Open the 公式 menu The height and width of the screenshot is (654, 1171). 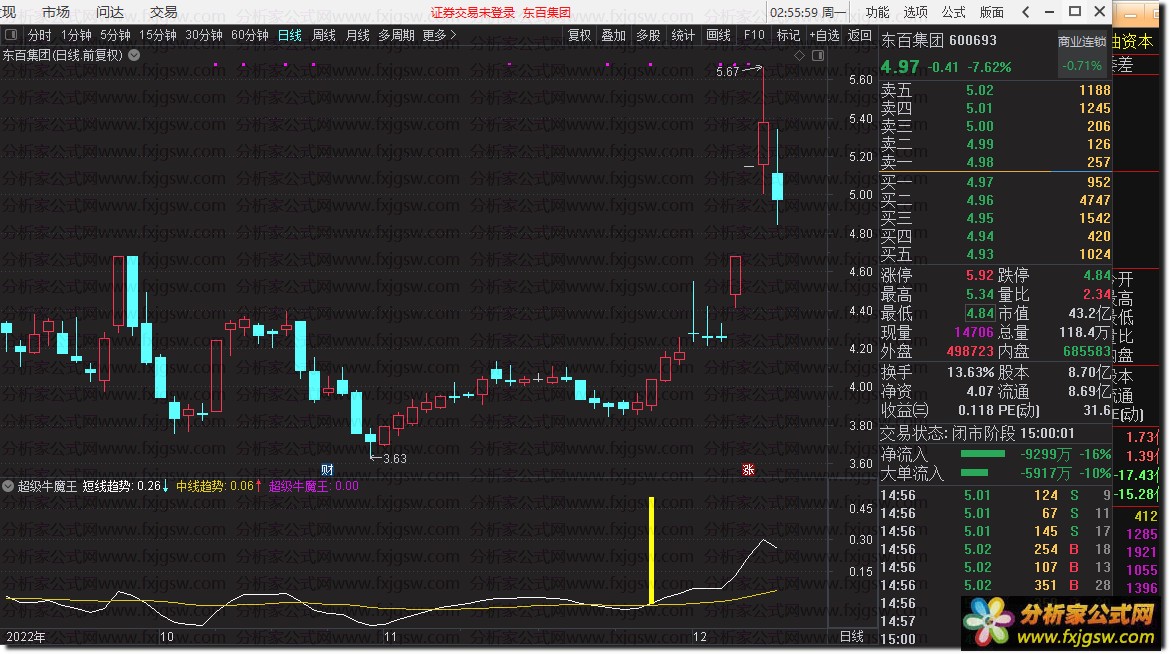pos(954,12)
